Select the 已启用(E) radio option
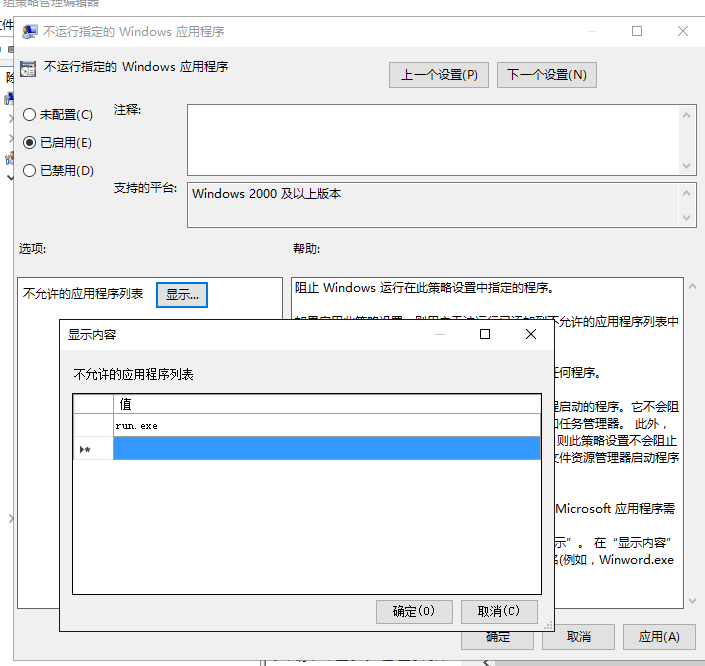The image size is (705, 666). coord(57,143)
